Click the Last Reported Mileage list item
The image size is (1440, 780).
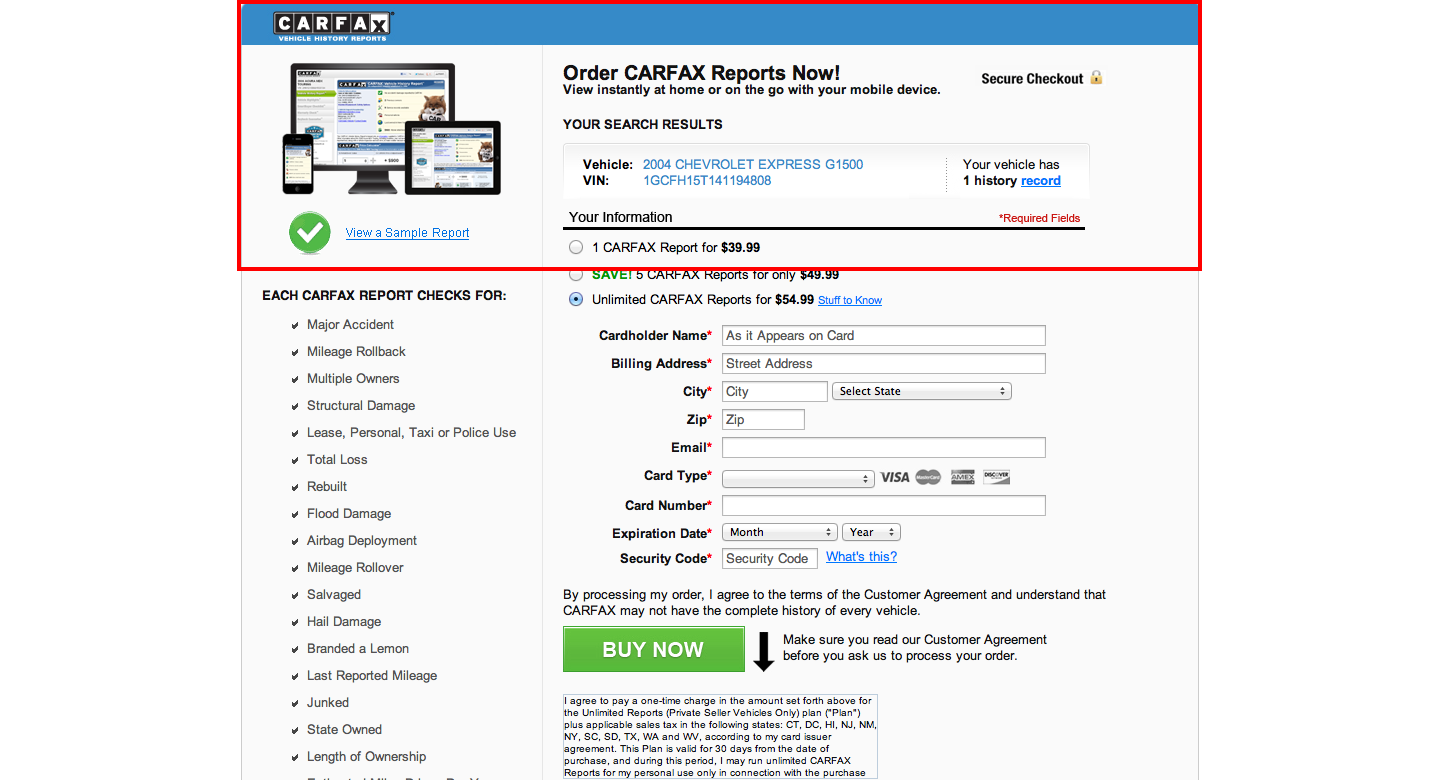tap(372, 676)
